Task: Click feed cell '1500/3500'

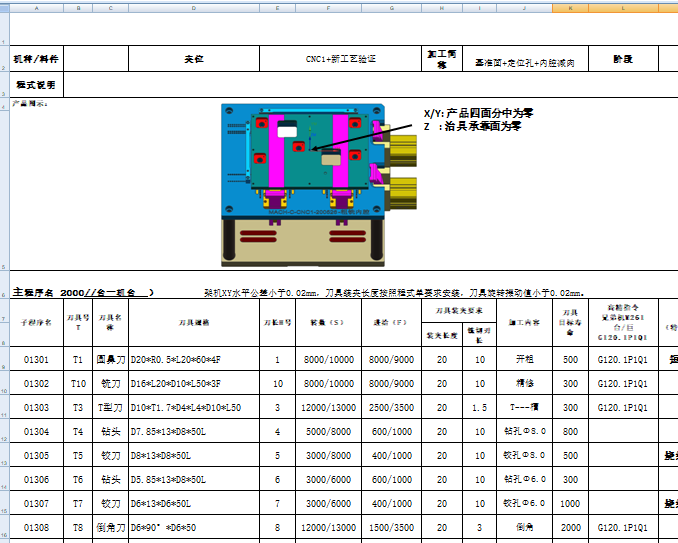Action: pyautogui.click(x=391, y=527)
